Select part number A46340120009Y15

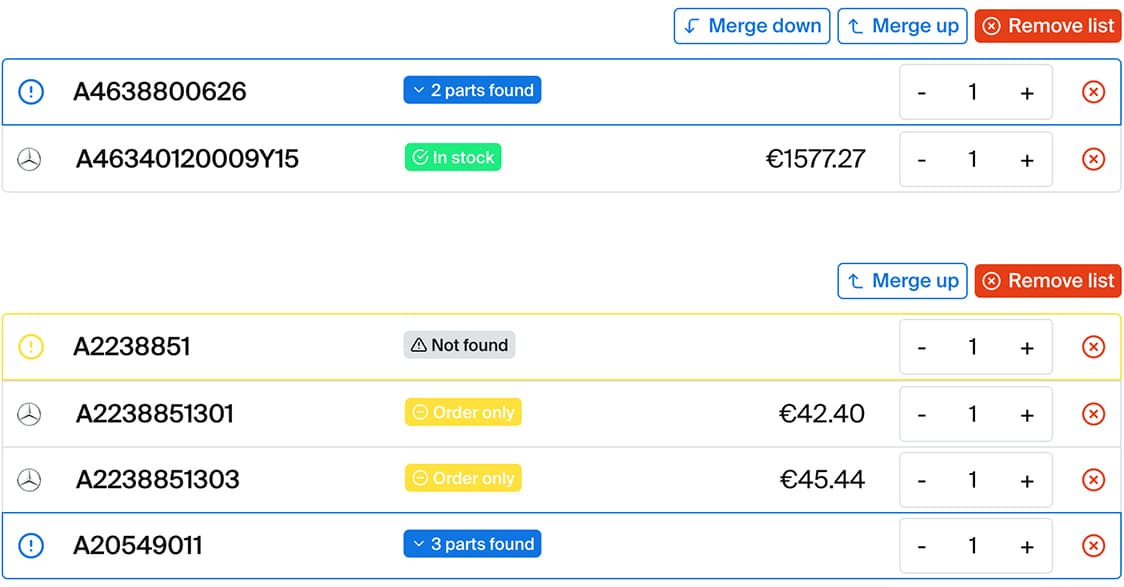(x=187, y=159)
